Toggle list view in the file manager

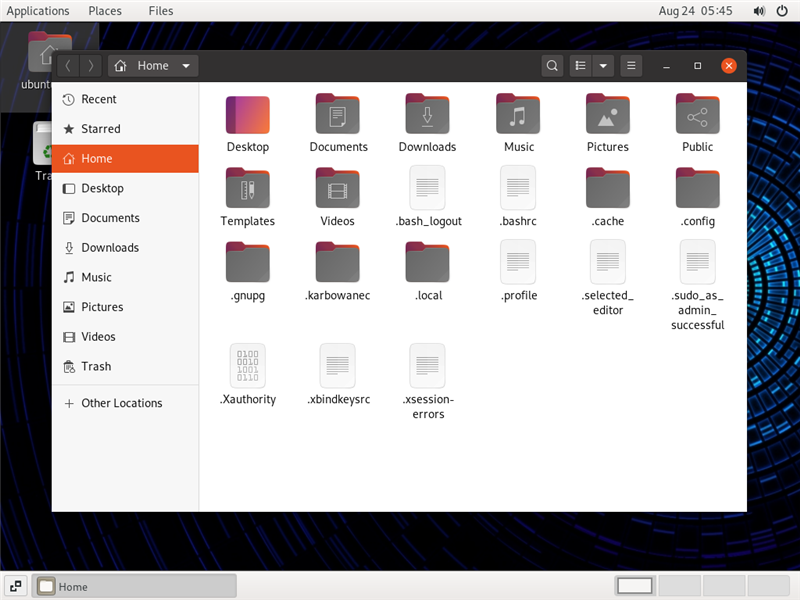[580, 66]
